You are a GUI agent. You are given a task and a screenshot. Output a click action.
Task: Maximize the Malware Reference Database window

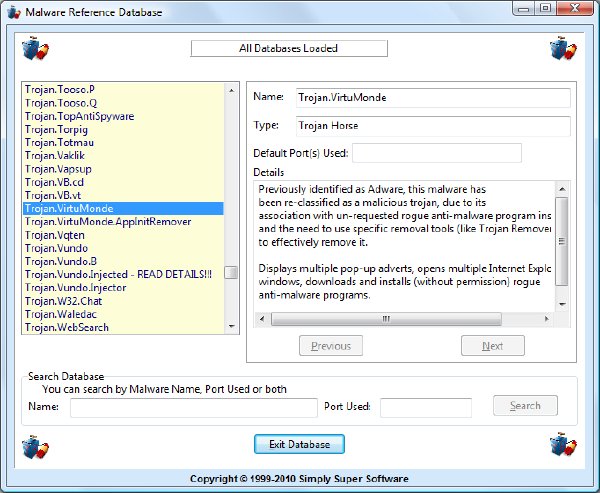pyautogui.click(x=545, y=8)
